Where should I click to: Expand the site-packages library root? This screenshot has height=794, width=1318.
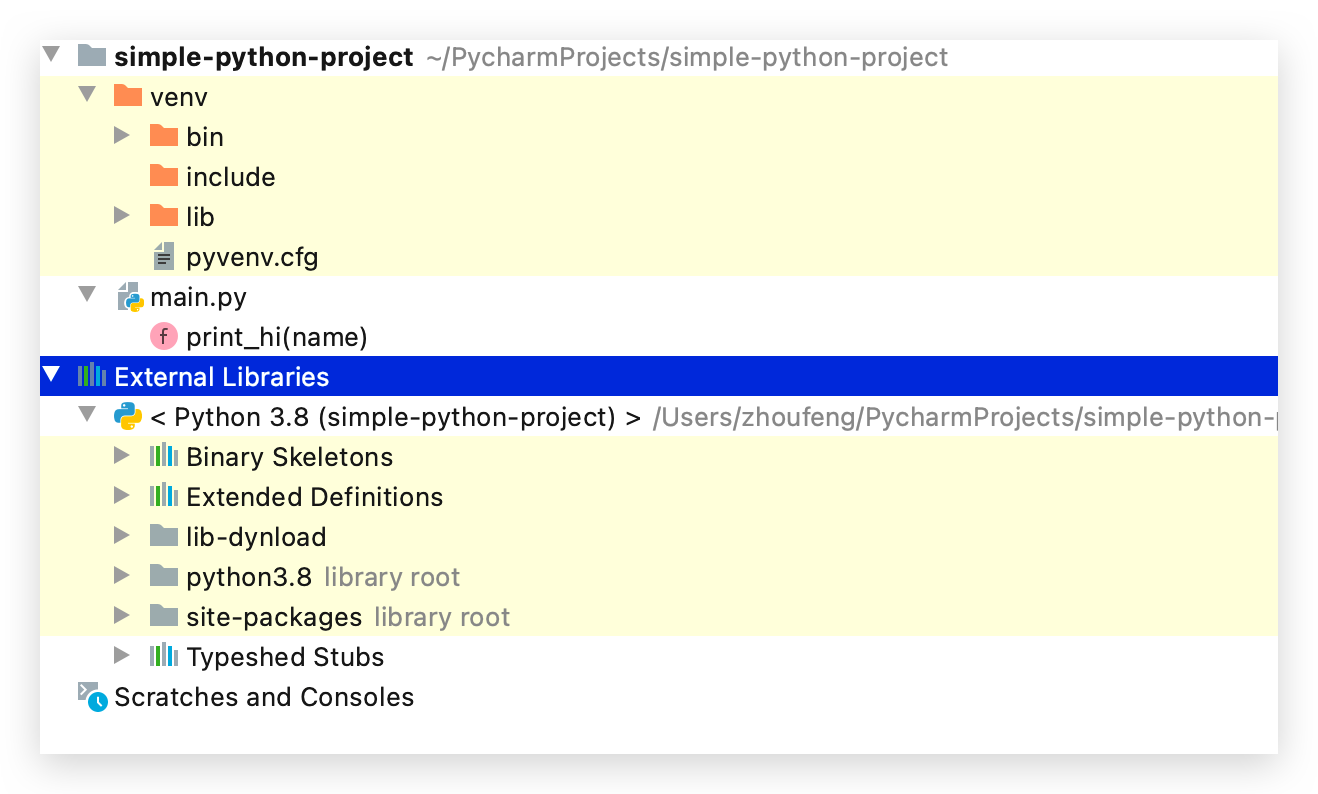point(121,616)
